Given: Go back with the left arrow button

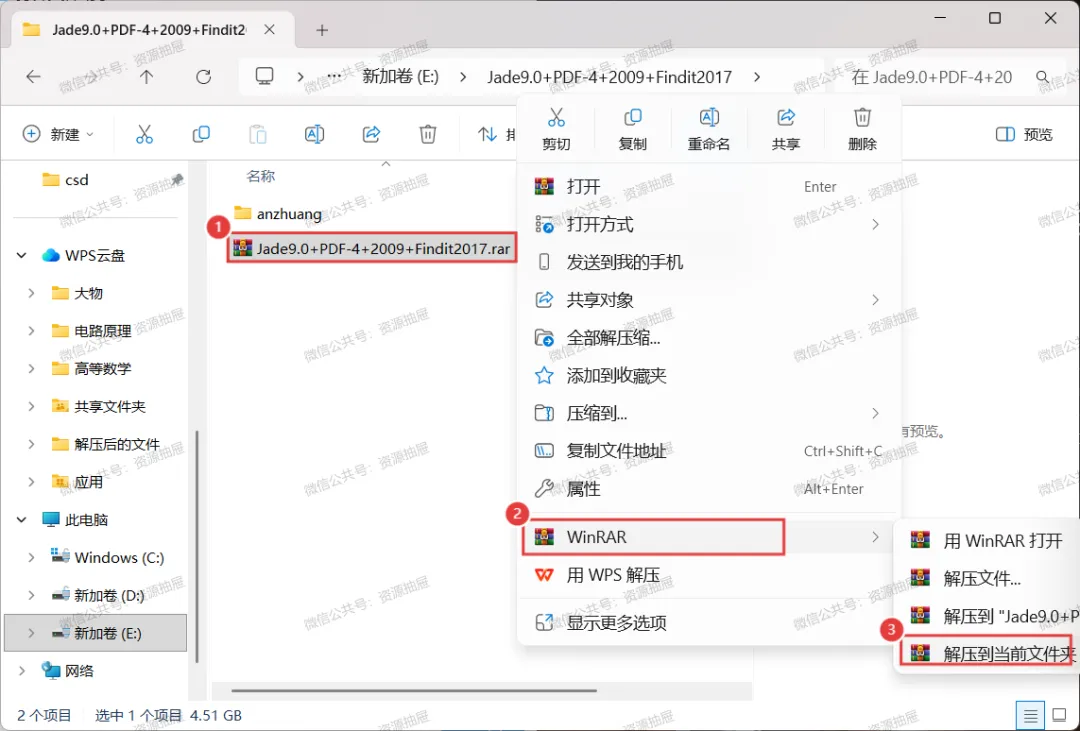Looking at the screenshot, I should 33,76.
